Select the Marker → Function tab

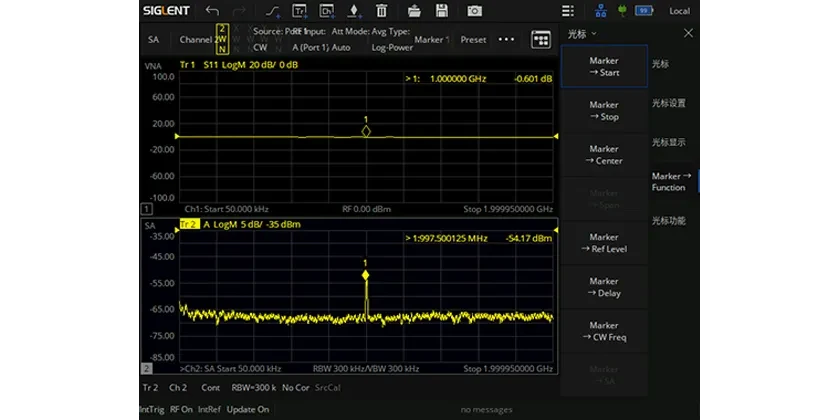[672, 182]
